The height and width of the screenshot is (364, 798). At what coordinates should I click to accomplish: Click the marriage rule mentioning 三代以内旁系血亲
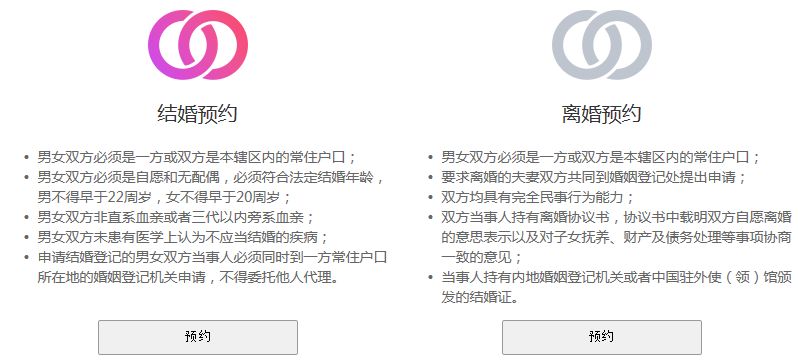point(176,217)
